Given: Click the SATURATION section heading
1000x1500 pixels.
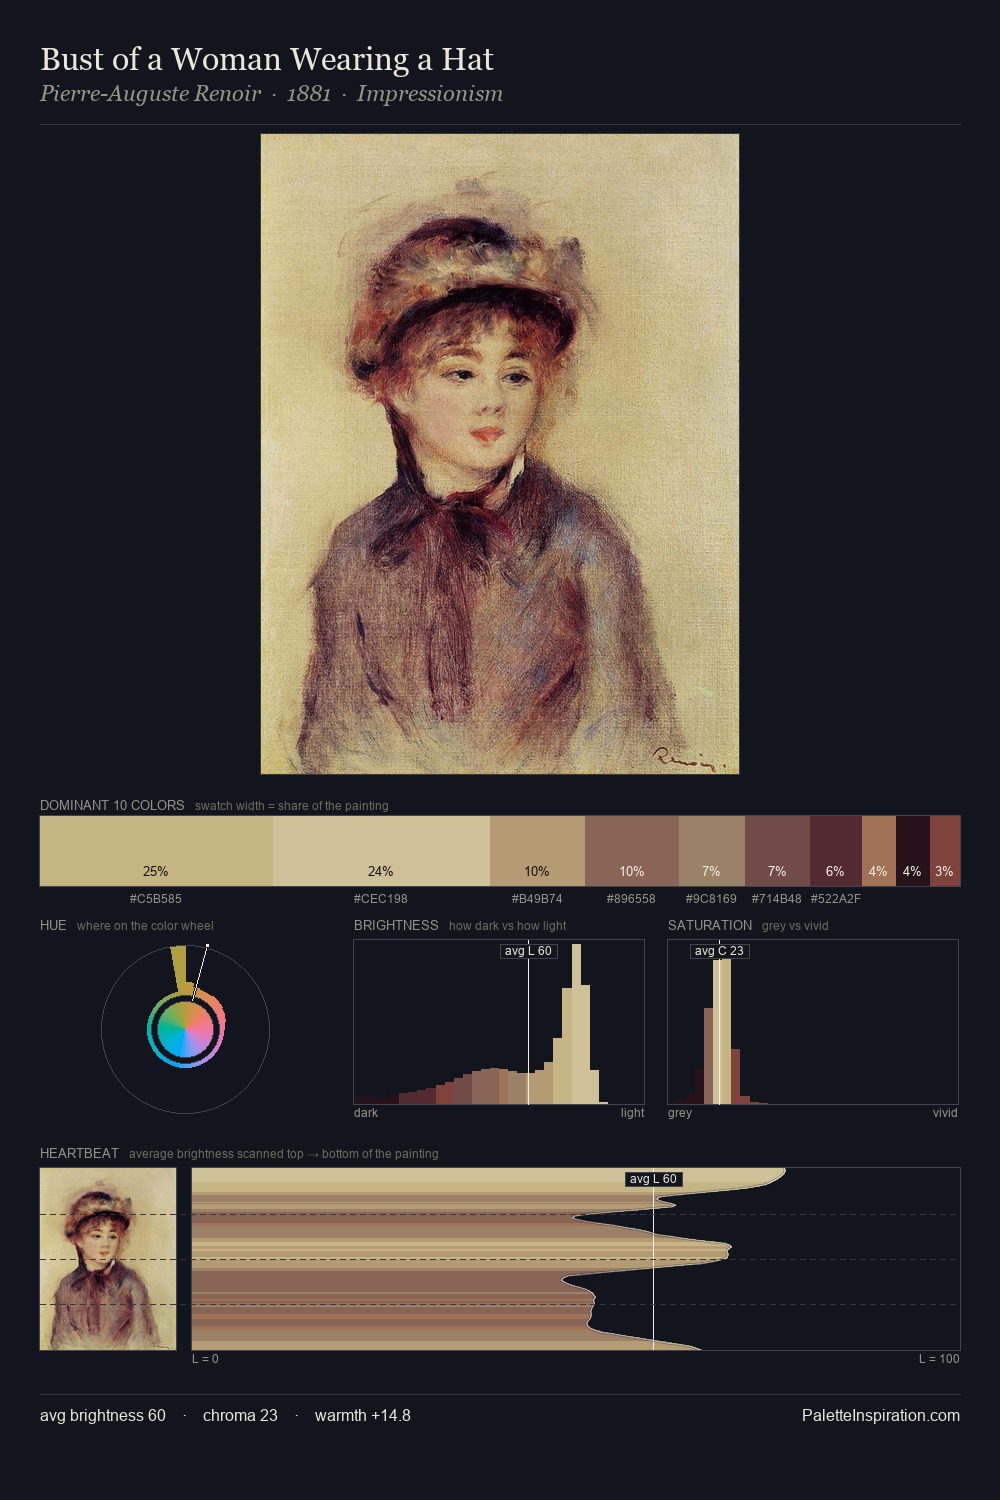Looking at the screenshot, I should (710, 925).
